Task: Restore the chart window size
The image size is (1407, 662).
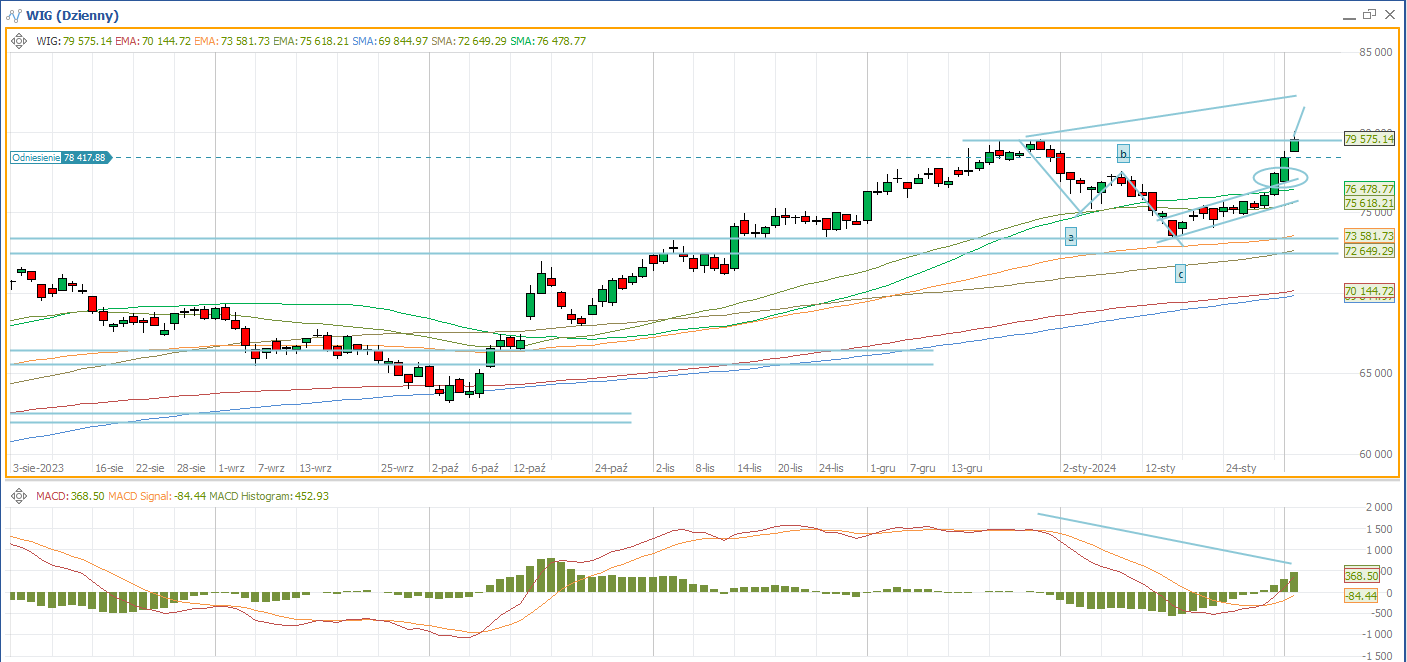Action: click(x=1367, y=14)
